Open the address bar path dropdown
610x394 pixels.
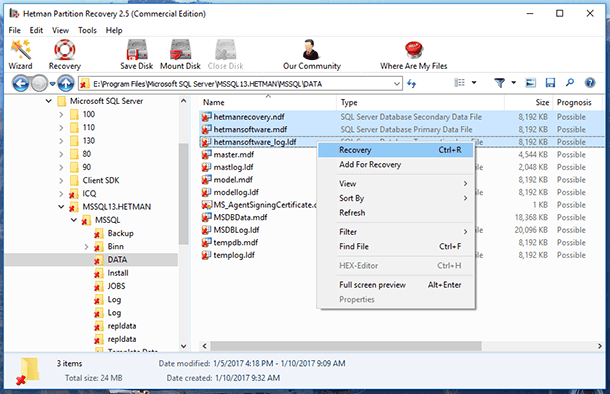pyautogui.click(x=396, y=84)
